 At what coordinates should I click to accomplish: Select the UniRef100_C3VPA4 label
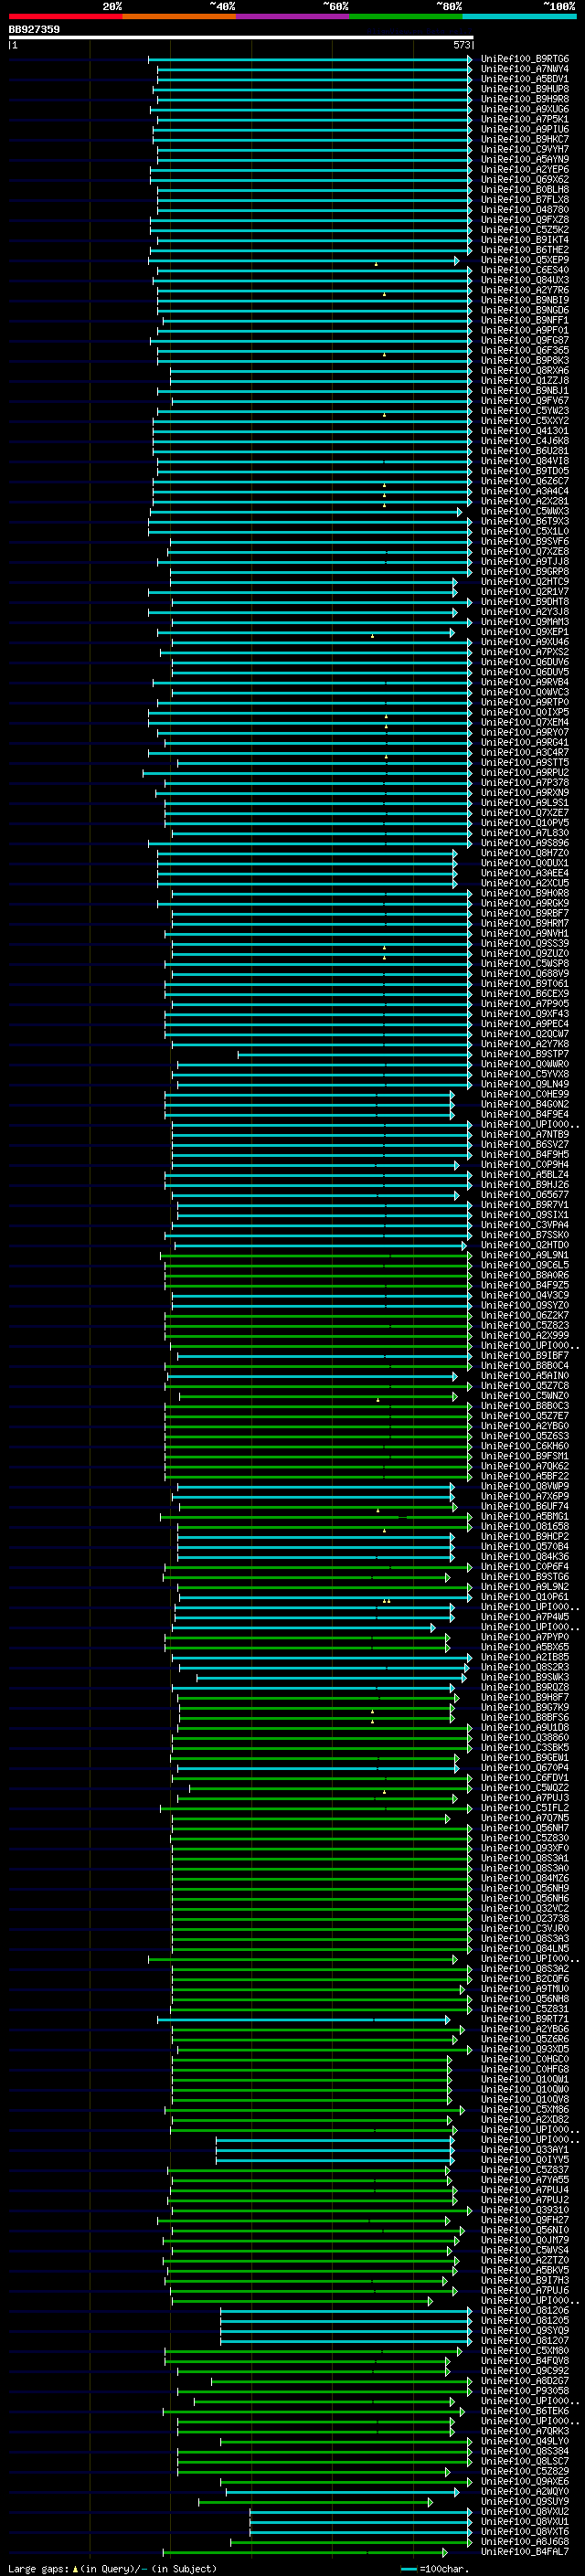pyautogui.click(x=525, y=1225)
